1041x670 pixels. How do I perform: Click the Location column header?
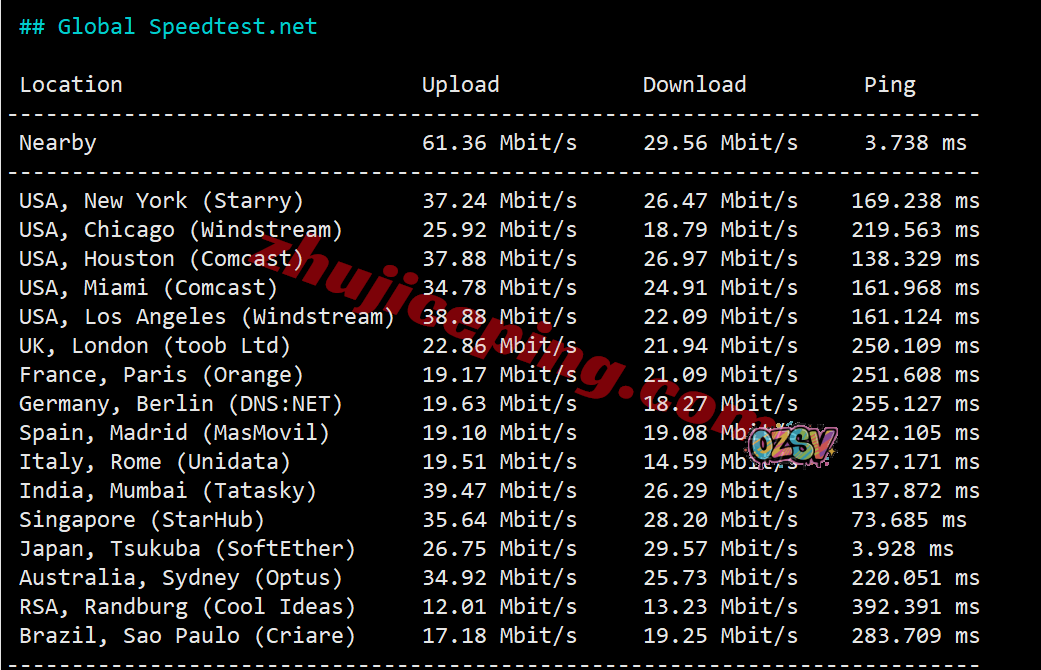[71, 84]
